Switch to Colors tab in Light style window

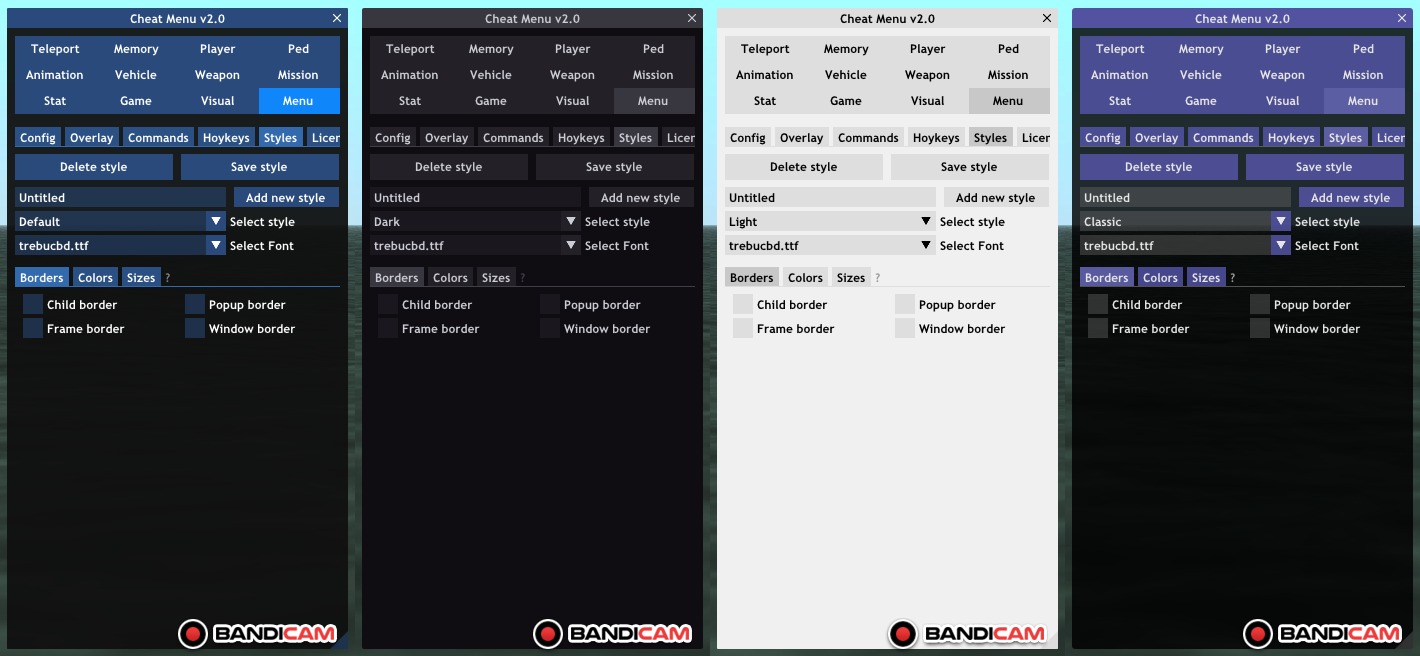click(805, 277)
